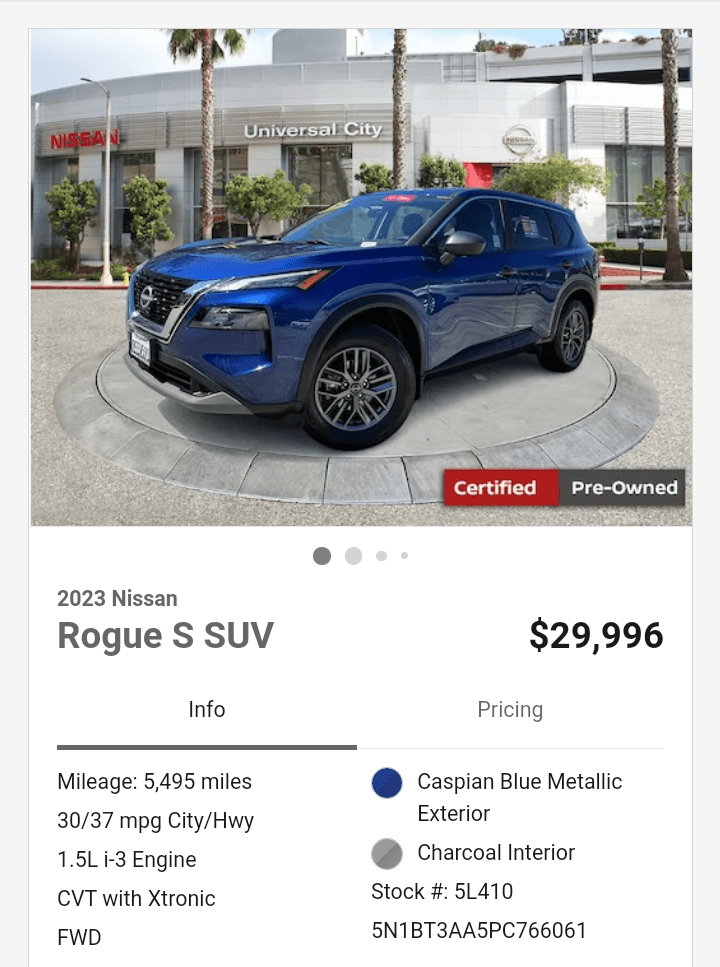This screenshot has width=720, height=967.
Task: Open the Rogue S SUV vehicle photo
Action: [x=361, y=278]
